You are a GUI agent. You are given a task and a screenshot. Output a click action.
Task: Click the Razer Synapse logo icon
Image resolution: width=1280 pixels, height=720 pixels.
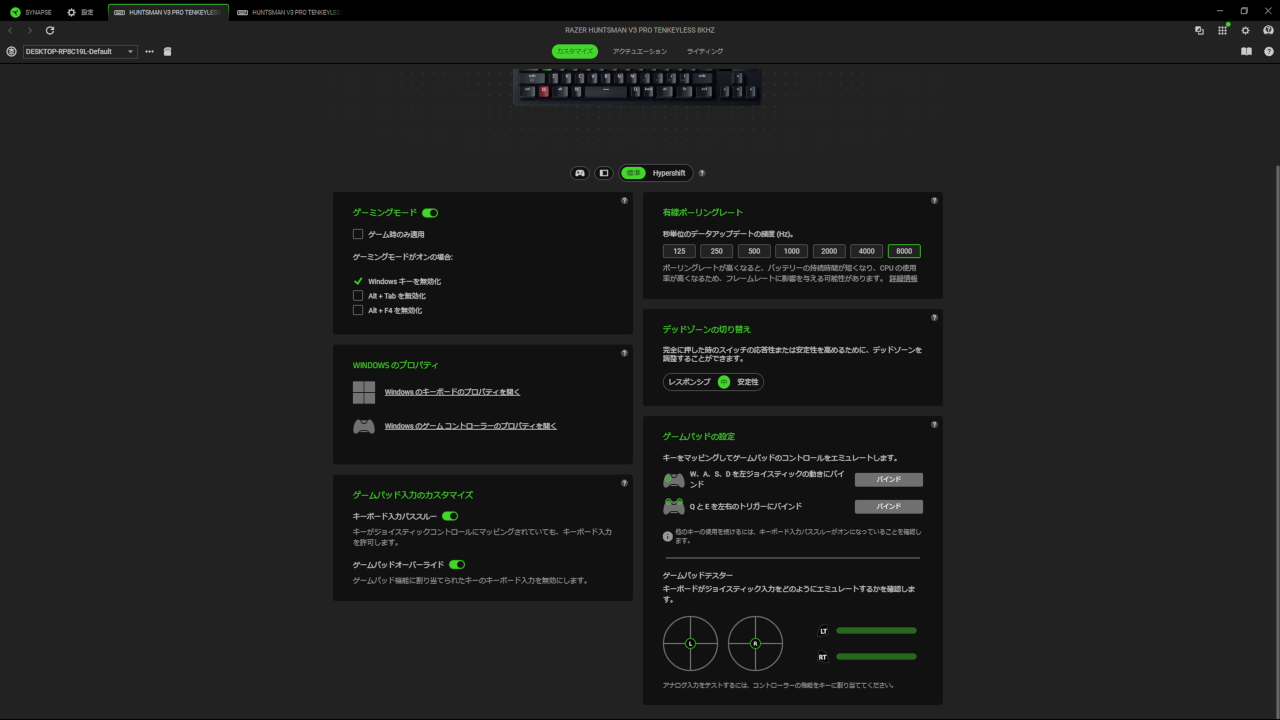[15, 12]
